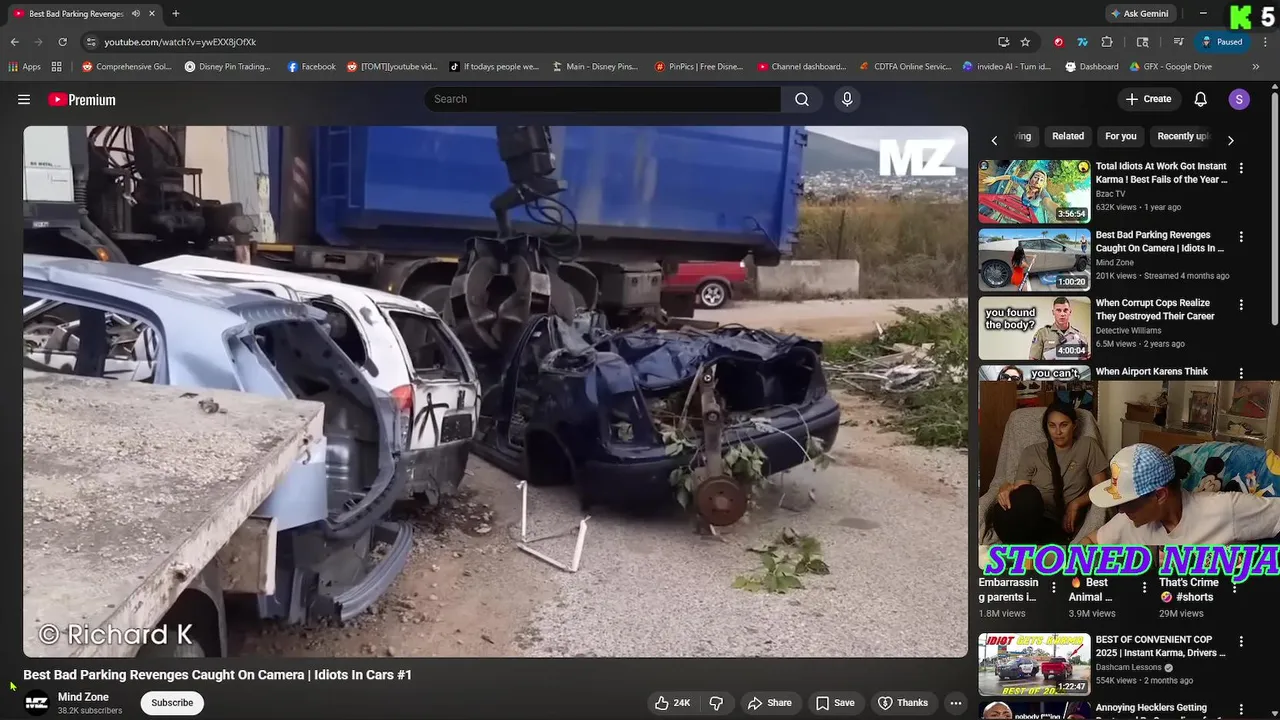Open the account avatar menu

click(1239, 99)
